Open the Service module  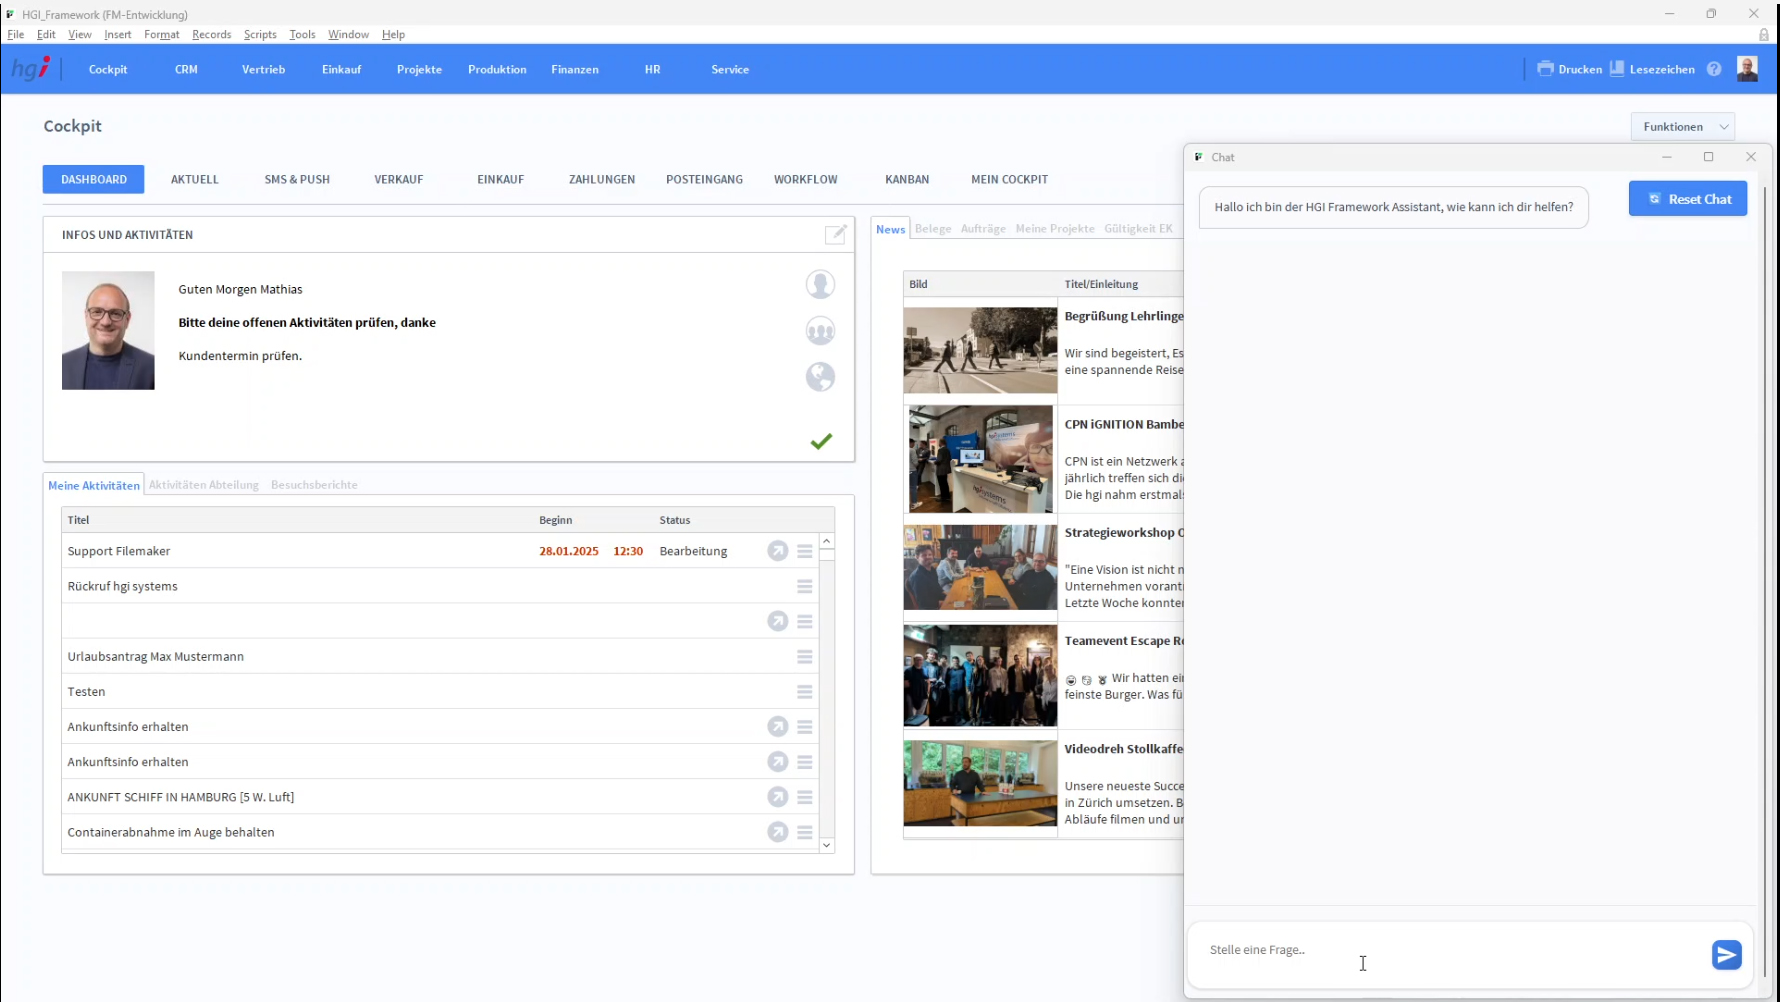point(730,69)
